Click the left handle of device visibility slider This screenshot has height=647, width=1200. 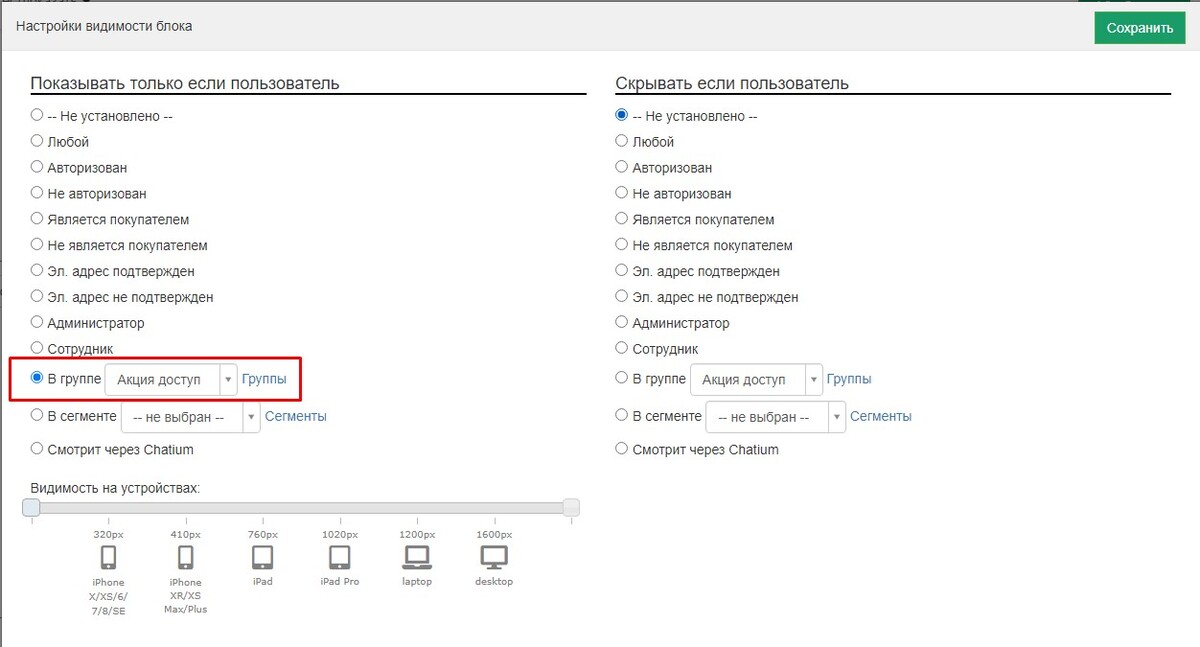coord(31,508)
